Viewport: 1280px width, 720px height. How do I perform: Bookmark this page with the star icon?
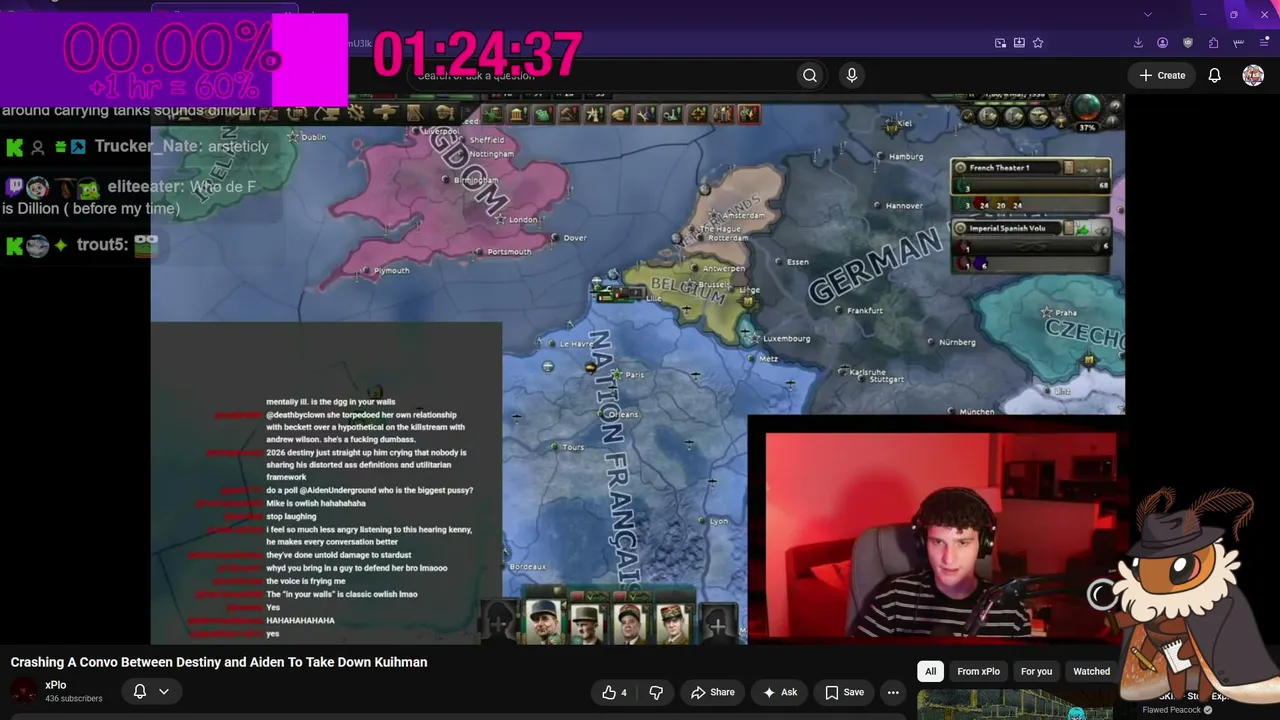click(1038, 43)
